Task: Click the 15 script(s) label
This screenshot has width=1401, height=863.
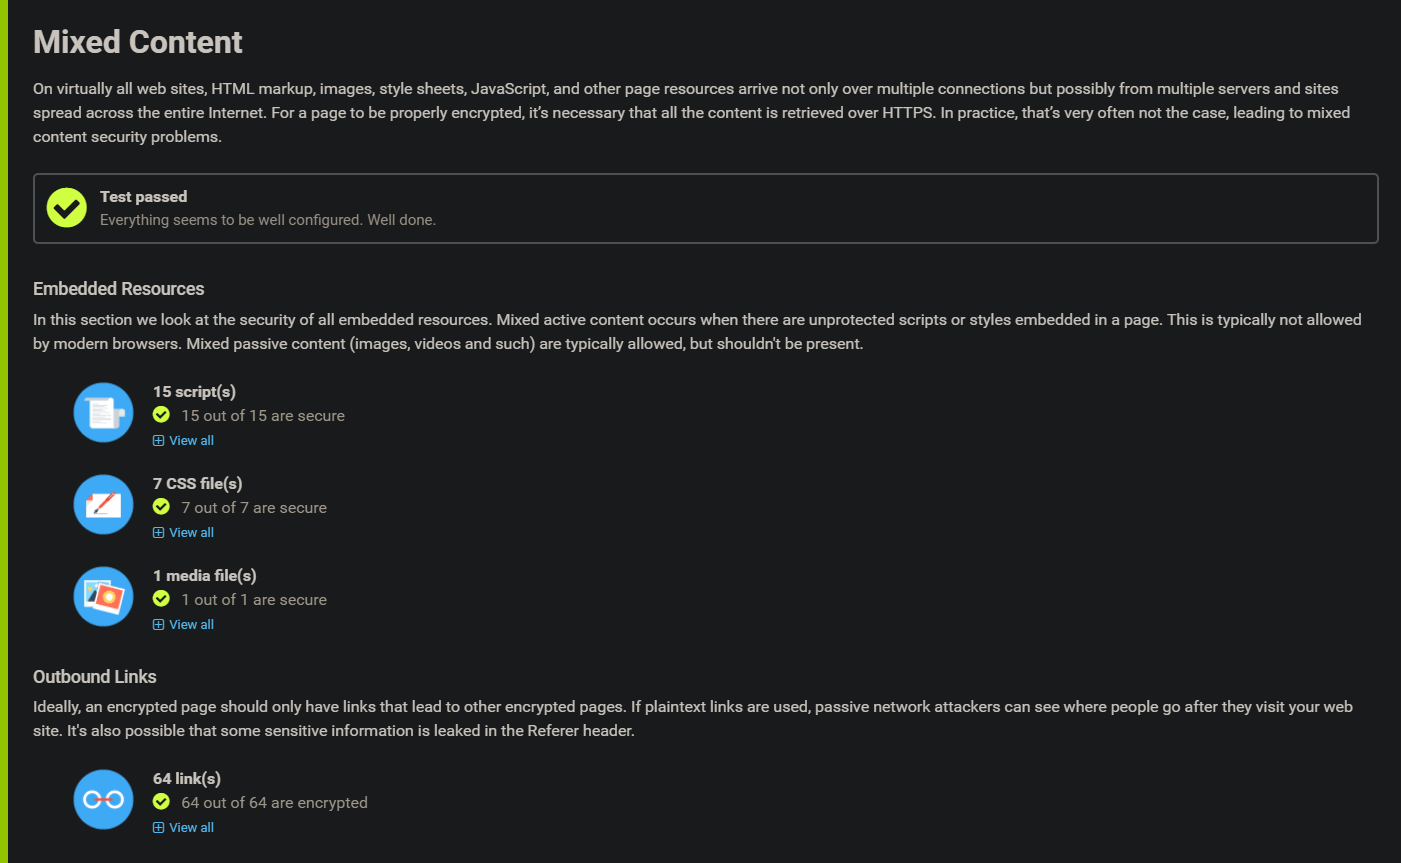Action: click(194, 392)
